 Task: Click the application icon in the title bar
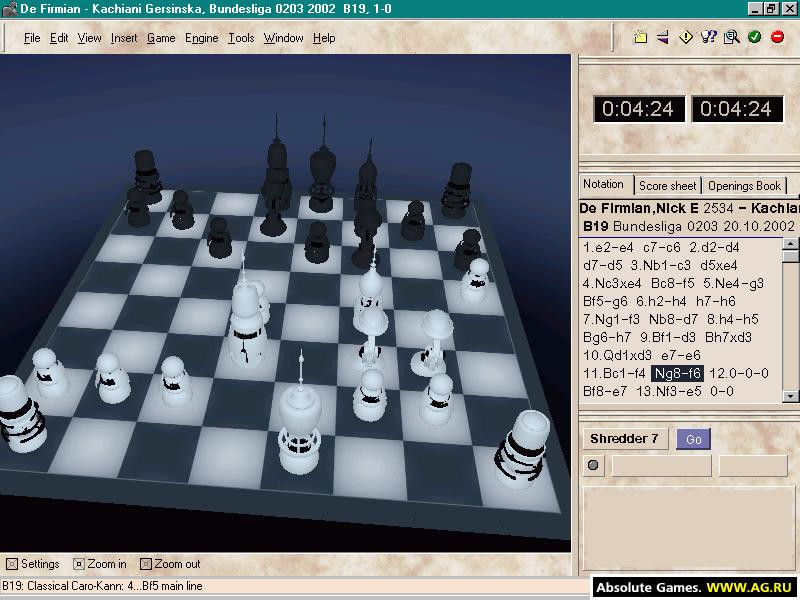click(x=10, y=9)
